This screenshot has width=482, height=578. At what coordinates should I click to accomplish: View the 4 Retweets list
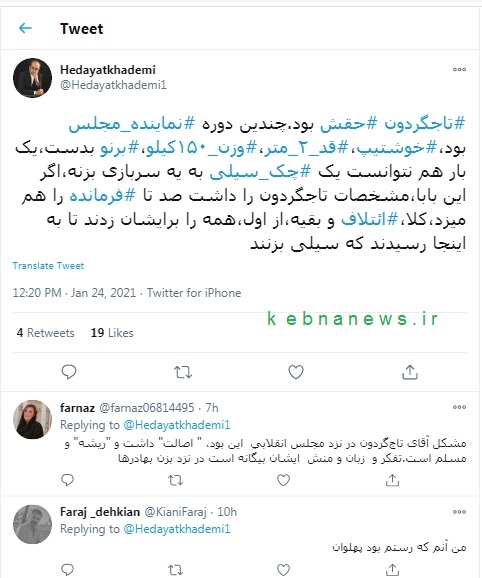tap(45, 333)
